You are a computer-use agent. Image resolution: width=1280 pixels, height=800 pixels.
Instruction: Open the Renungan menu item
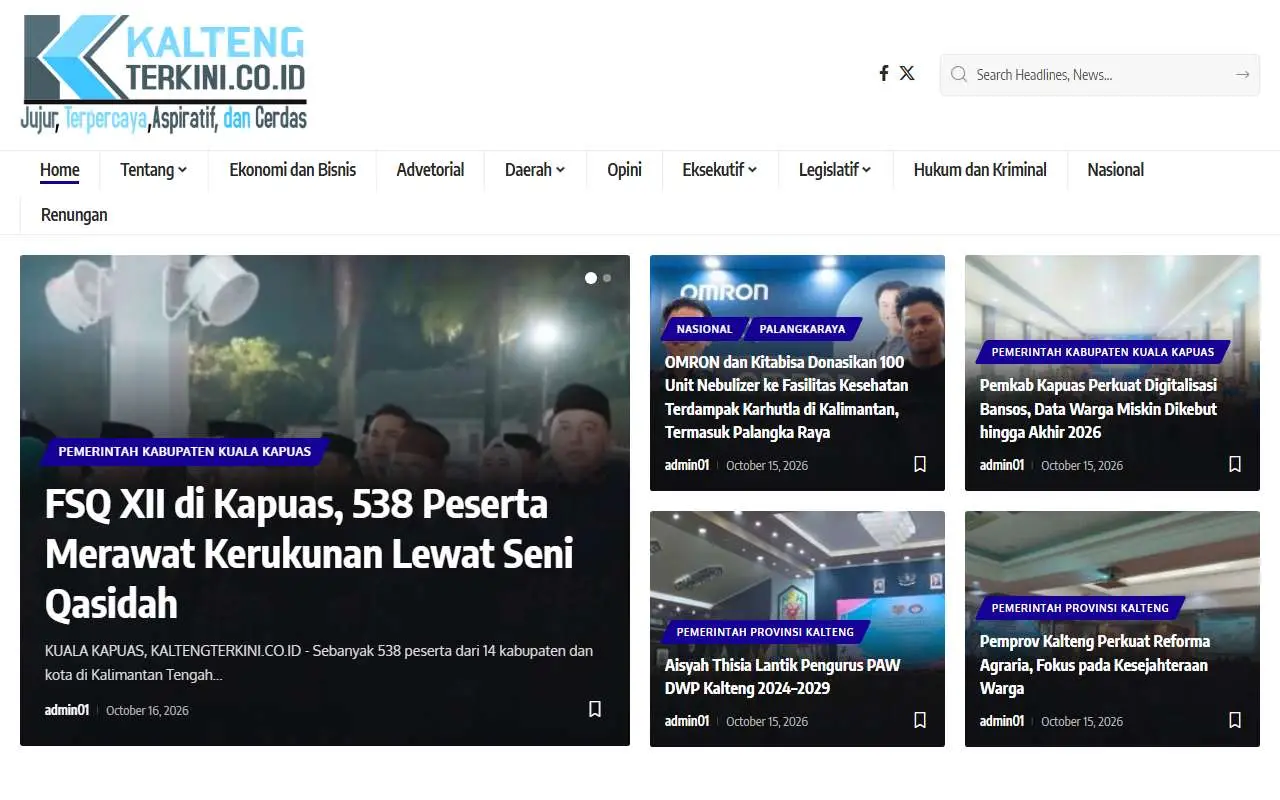pos(74,215)
